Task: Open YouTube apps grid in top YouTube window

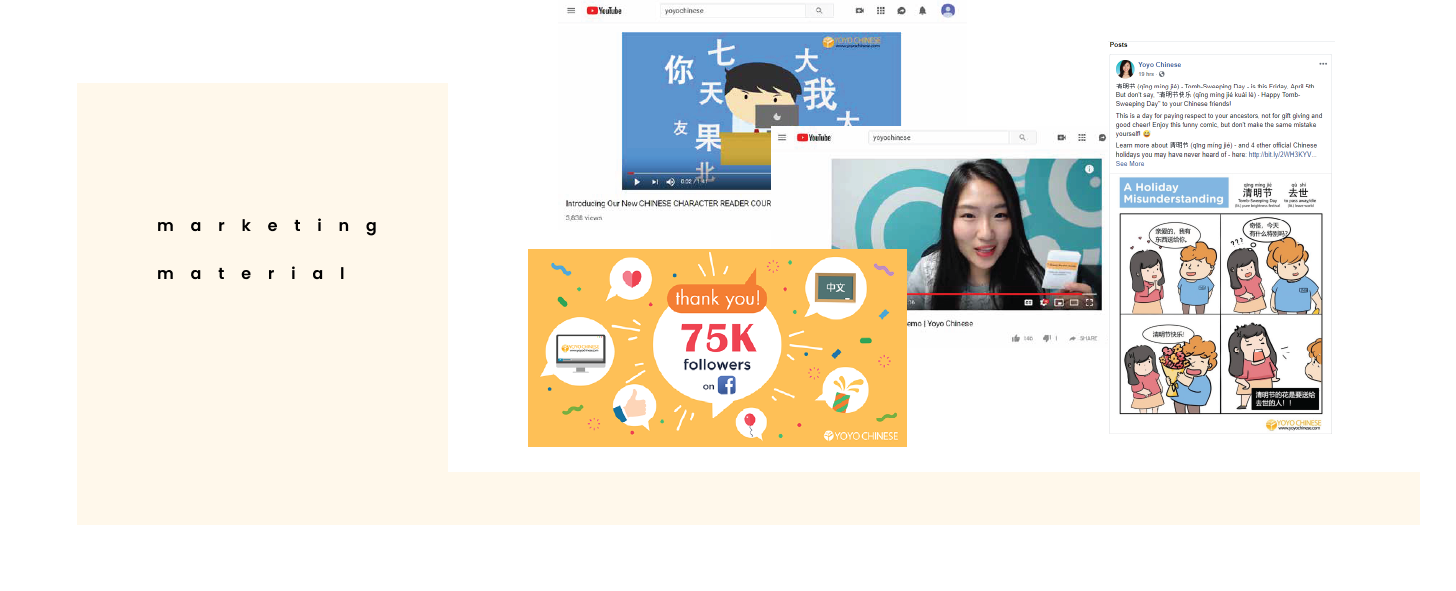Action: 881,11
